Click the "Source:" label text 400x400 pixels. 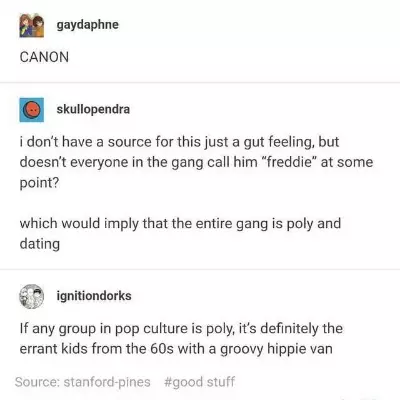(37, 382)
